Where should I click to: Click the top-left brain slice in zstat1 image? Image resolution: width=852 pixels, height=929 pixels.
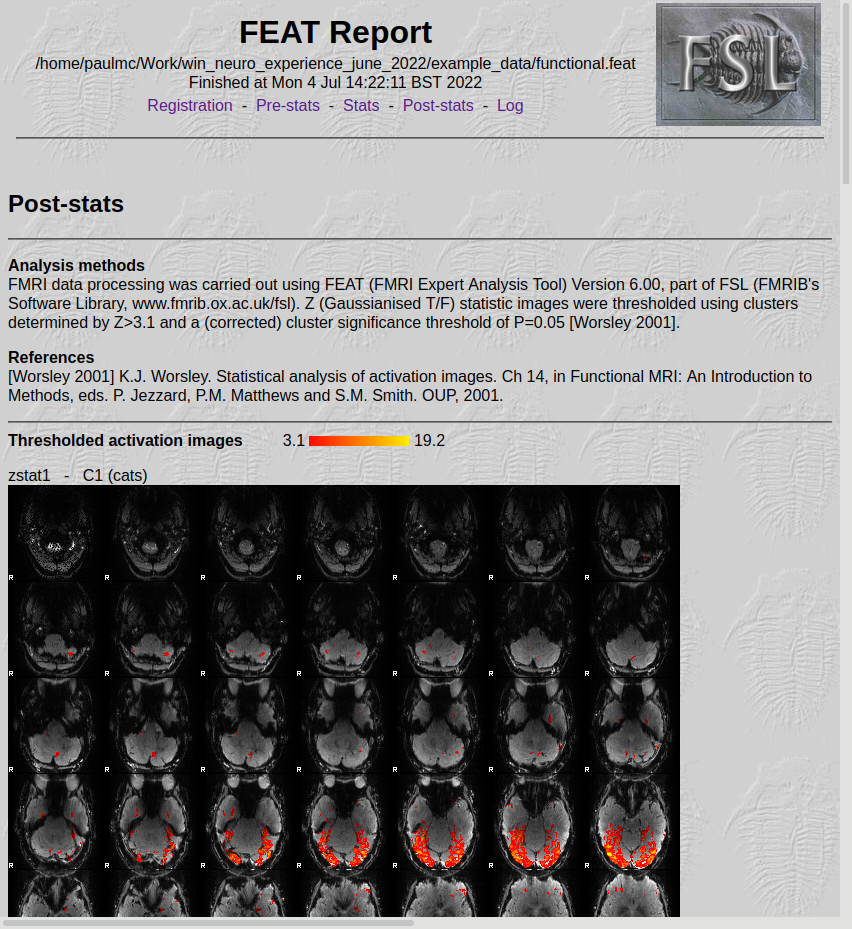tap(55, 534)
